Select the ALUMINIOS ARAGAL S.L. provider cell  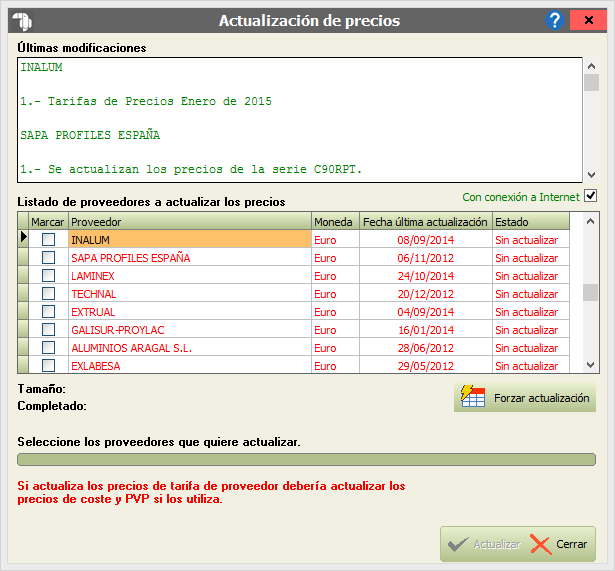(x=190, y=348)
